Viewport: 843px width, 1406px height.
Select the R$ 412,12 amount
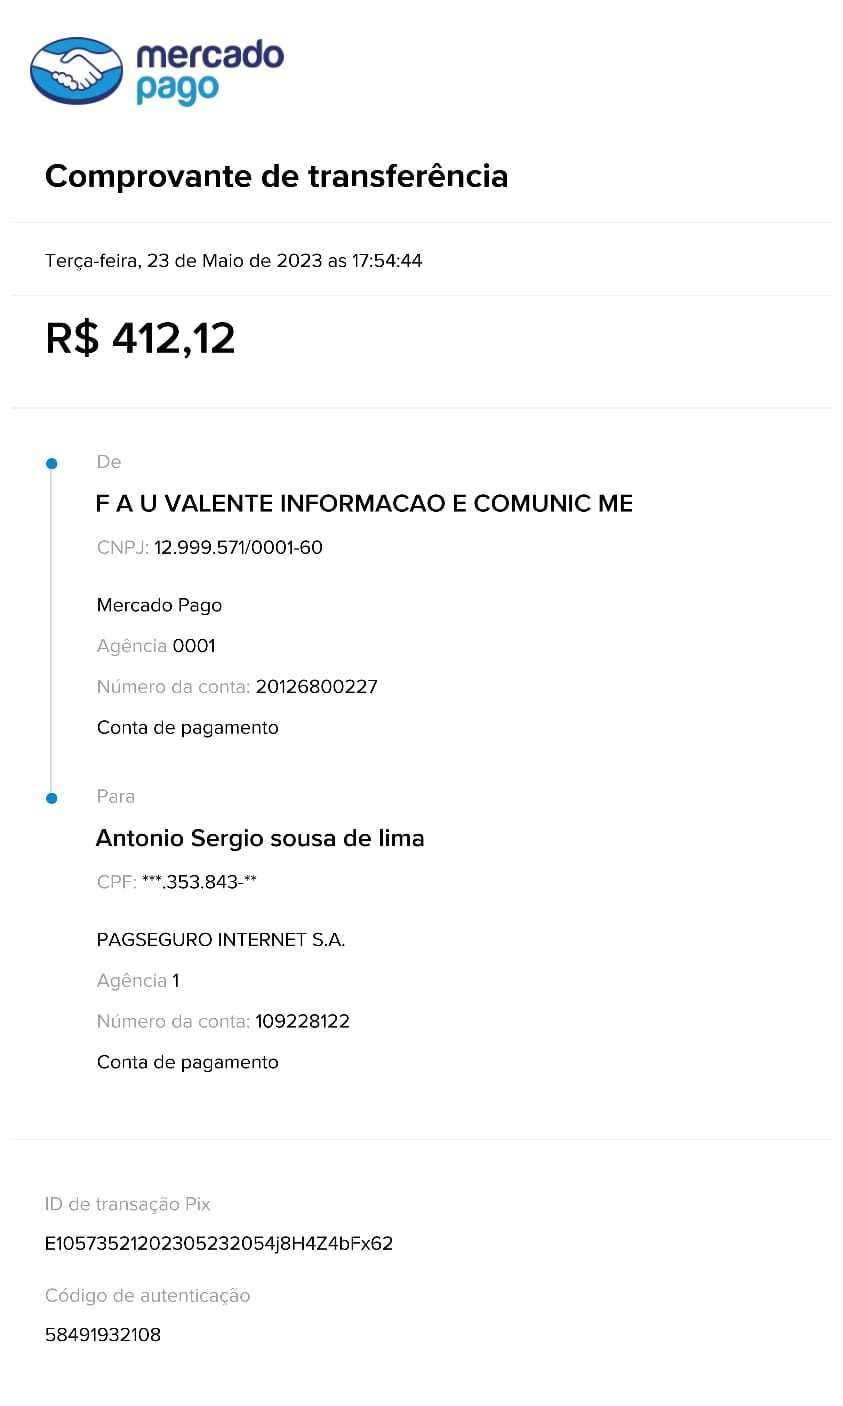tap(140, 338)
